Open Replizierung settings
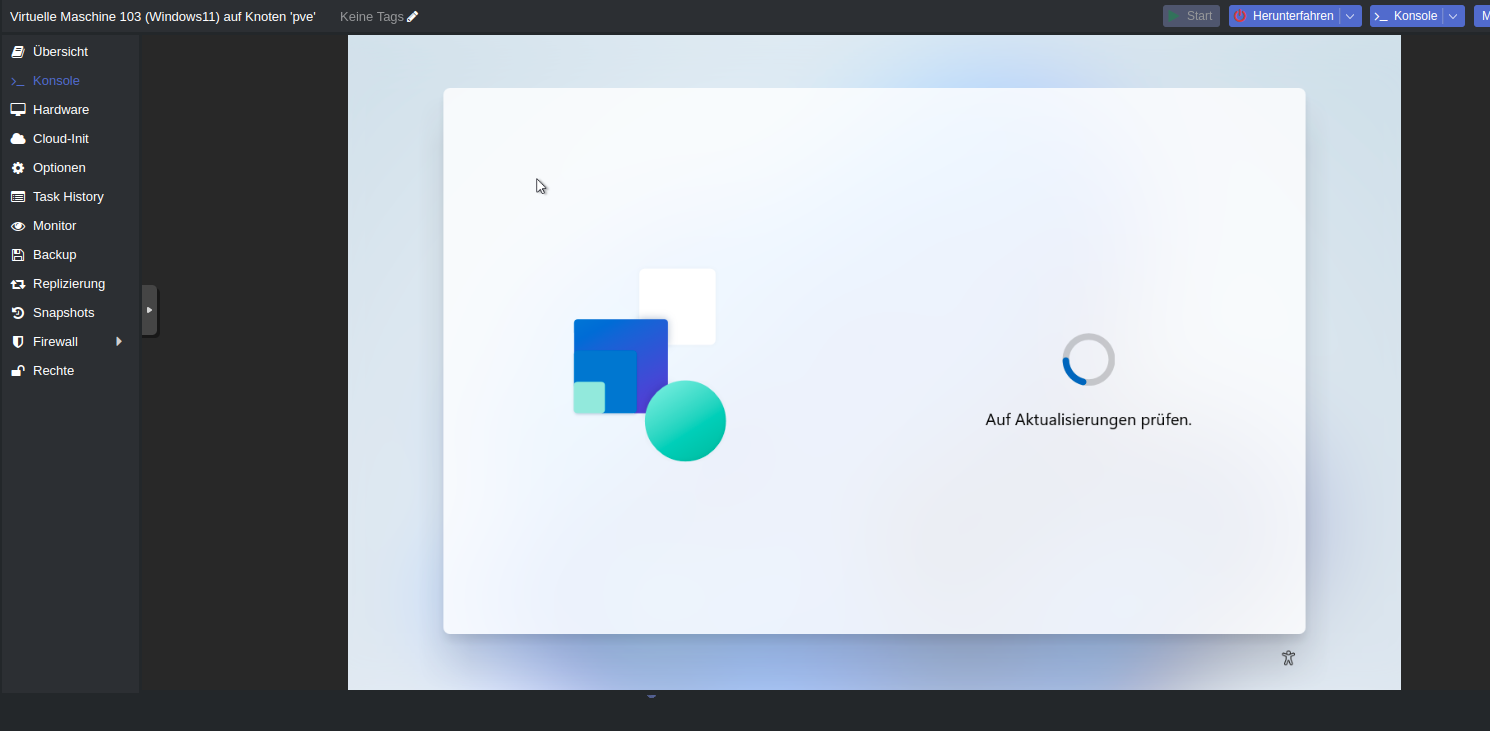 [70, 283]
